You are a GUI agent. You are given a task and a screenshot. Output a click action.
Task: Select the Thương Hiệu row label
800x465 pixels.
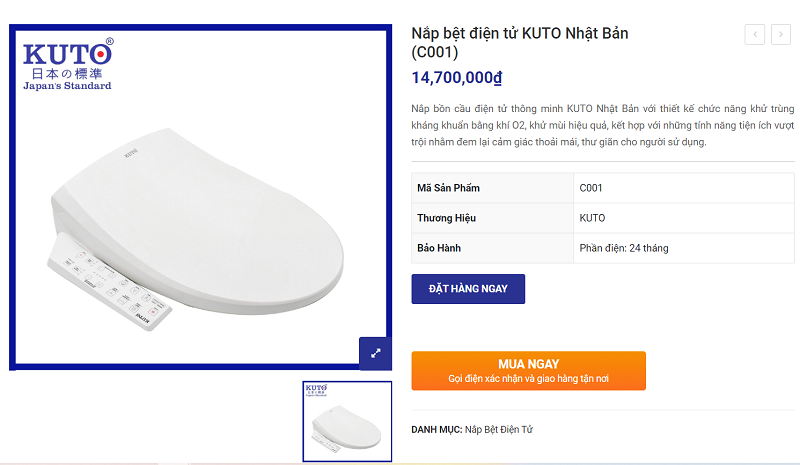click(446, 218)
